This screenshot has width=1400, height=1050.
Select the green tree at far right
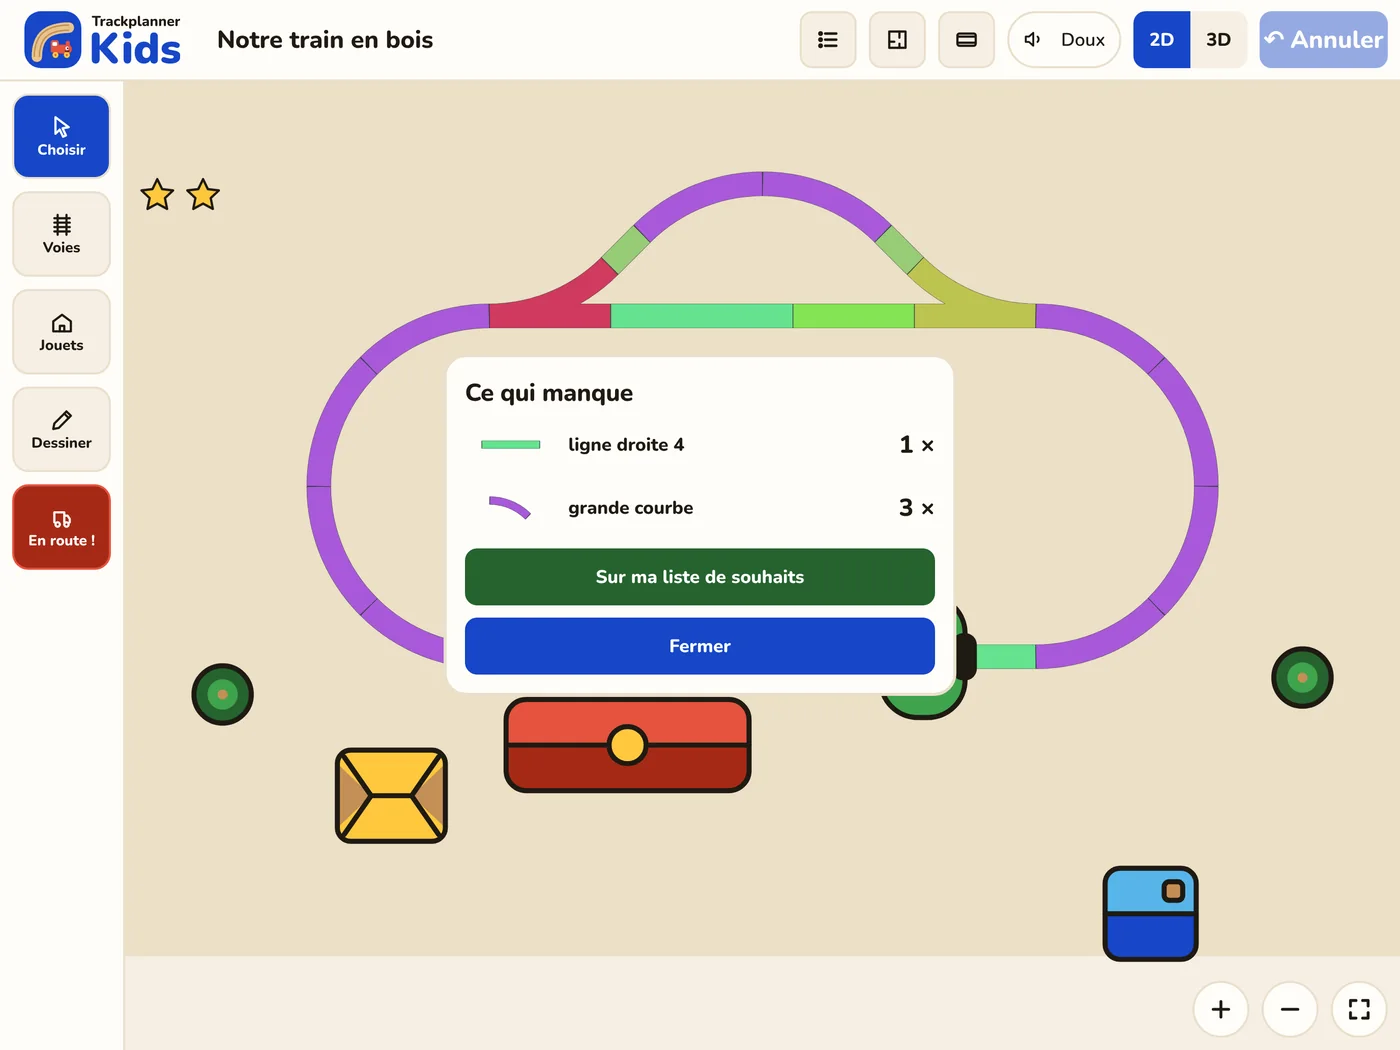click(x=1302, y=678)
